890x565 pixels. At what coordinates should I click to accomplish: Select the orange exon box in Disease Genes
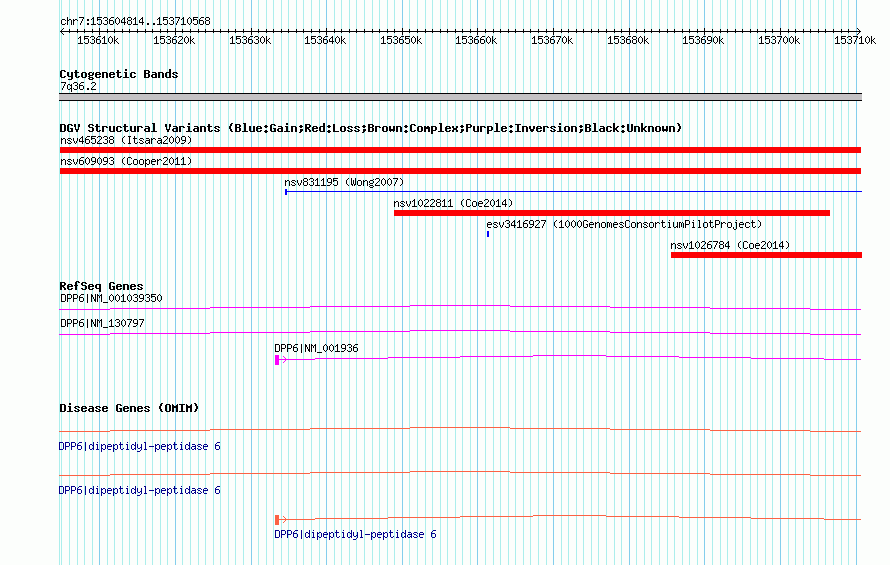coord(277,520)
